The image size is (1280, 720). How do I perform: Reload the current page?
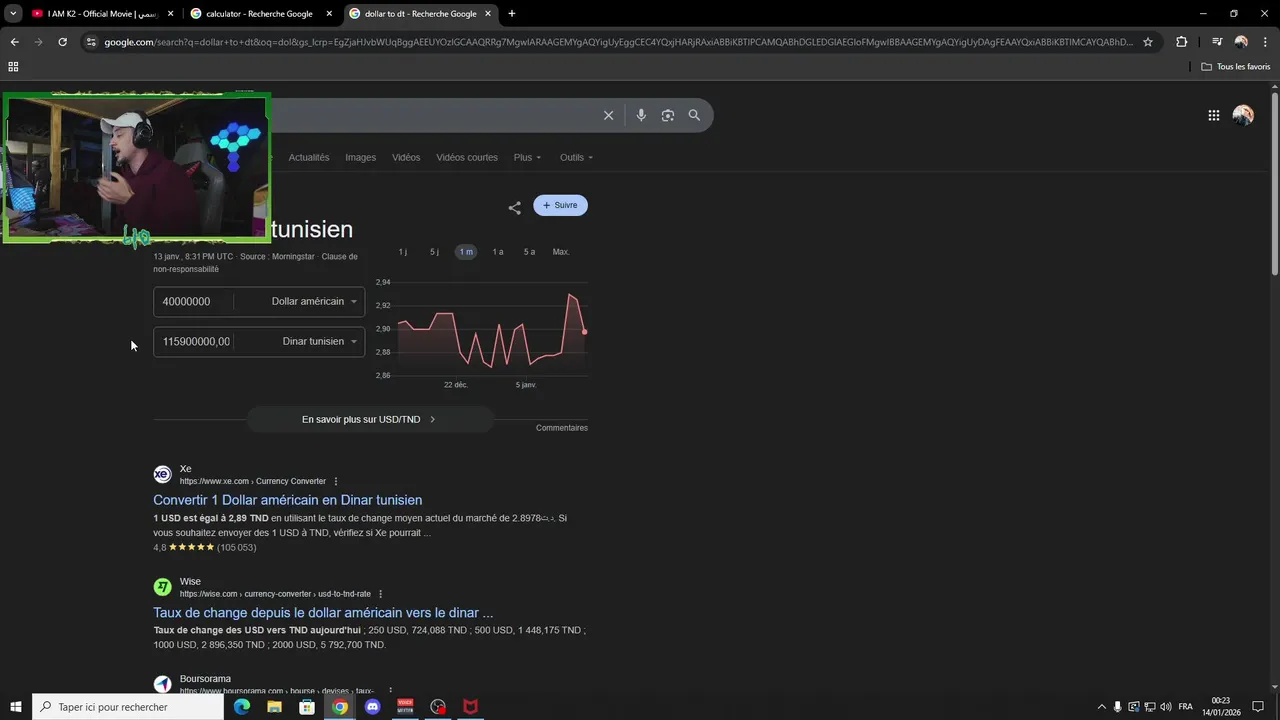coord(62,42)
